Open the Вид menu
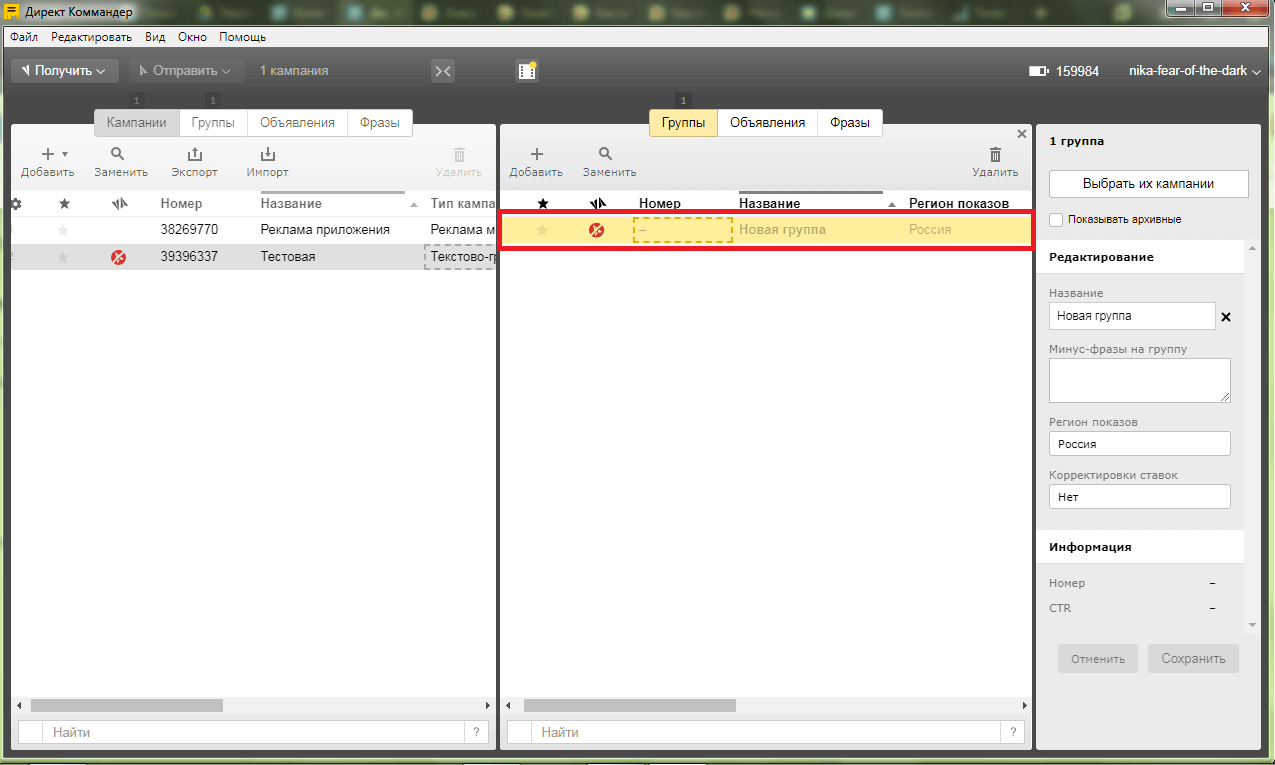This screenshot has width=1275, height=765. [155, 37]
